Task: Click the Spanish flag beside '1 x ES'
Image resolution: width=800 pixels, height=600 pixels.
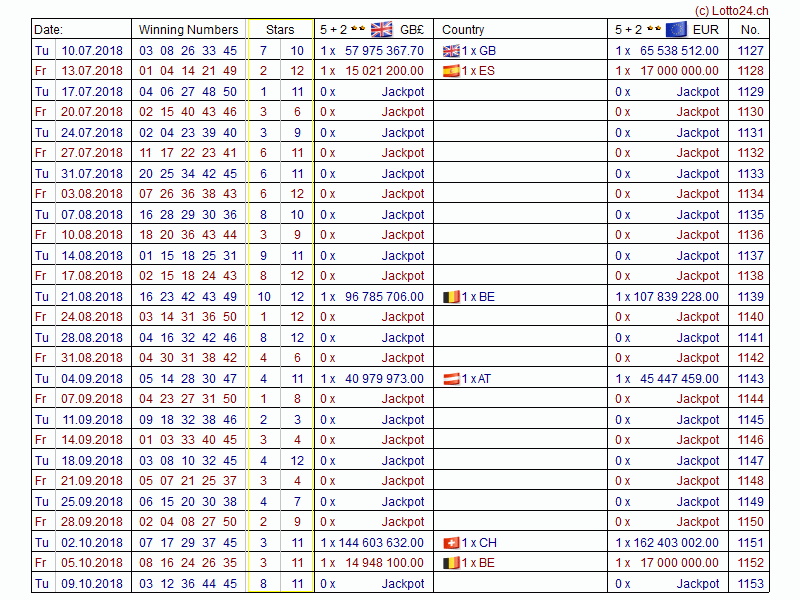Action: pyautogui.click(x=450, y=71)
